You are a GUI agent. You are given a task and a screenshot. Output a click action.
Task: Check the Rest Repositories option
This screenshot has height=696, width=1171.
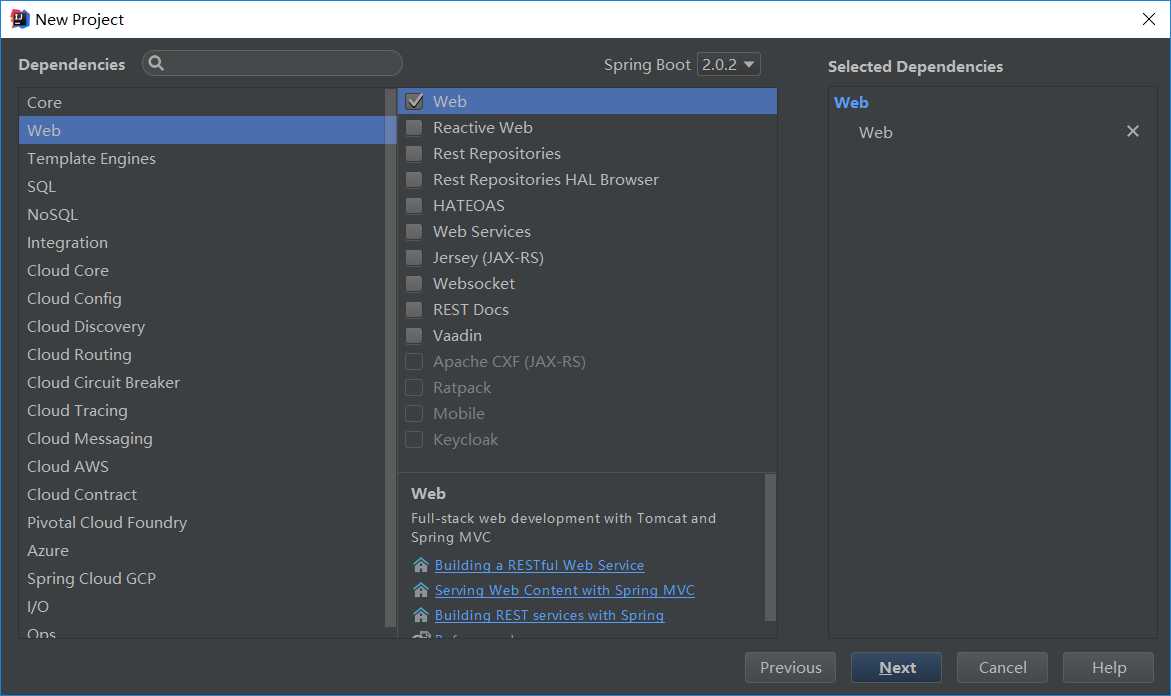click(414, 154)
